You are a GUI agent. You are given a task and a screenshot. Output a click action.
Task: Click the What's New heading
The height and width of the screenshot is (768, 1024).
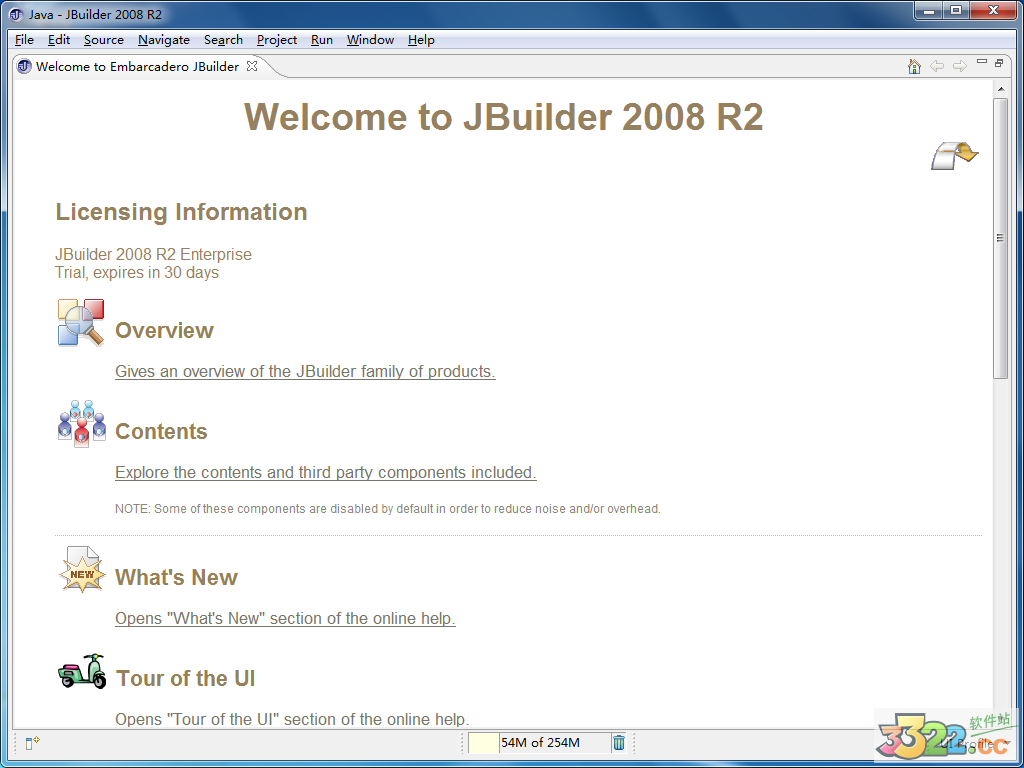(x=176, y=577)
